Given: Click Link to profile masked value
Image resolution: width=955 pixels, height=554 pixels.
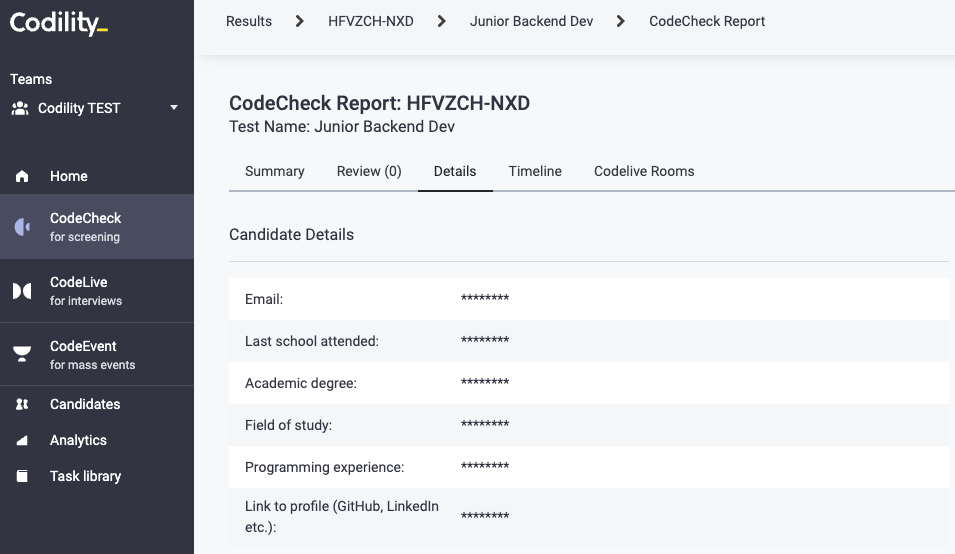Looking at the screenshot, I should pos(485,516).
